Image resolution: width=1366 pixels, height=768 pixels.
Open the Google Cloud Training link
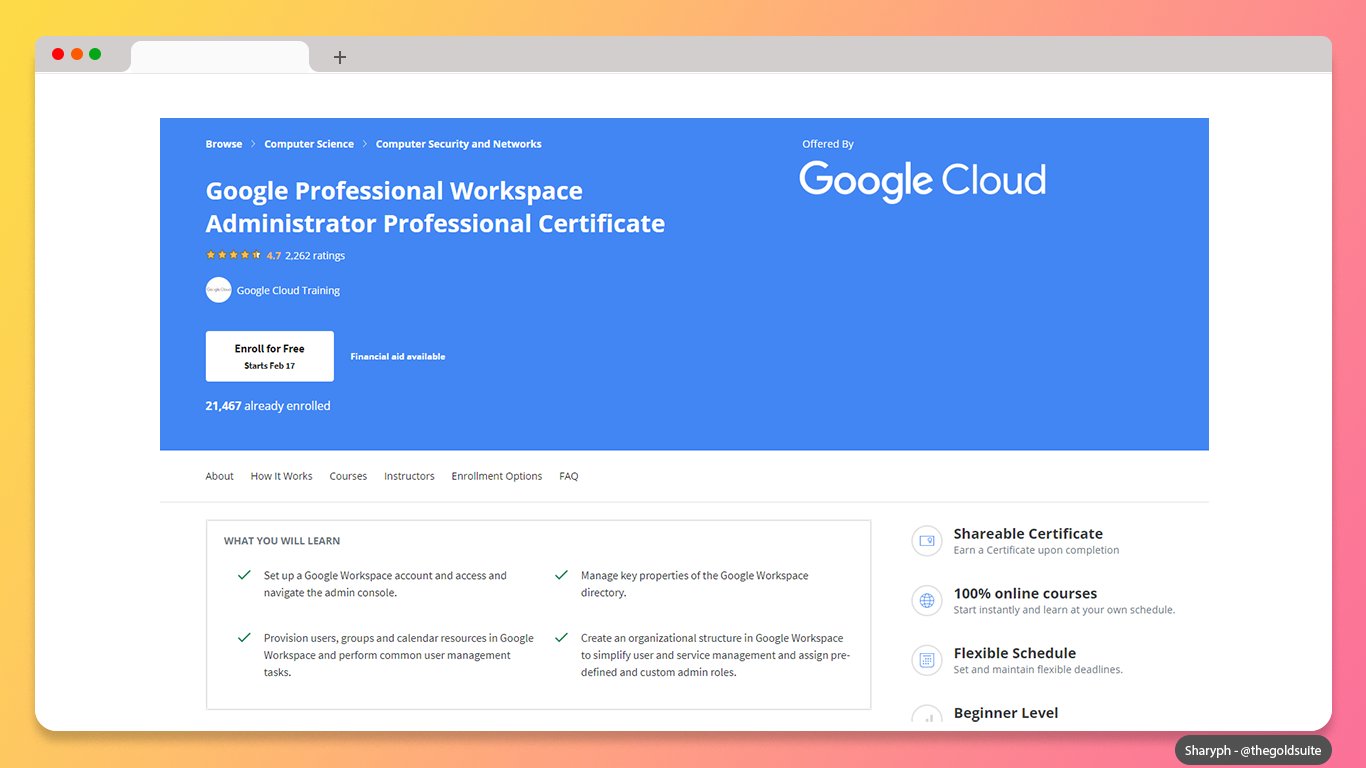[288, 290]
